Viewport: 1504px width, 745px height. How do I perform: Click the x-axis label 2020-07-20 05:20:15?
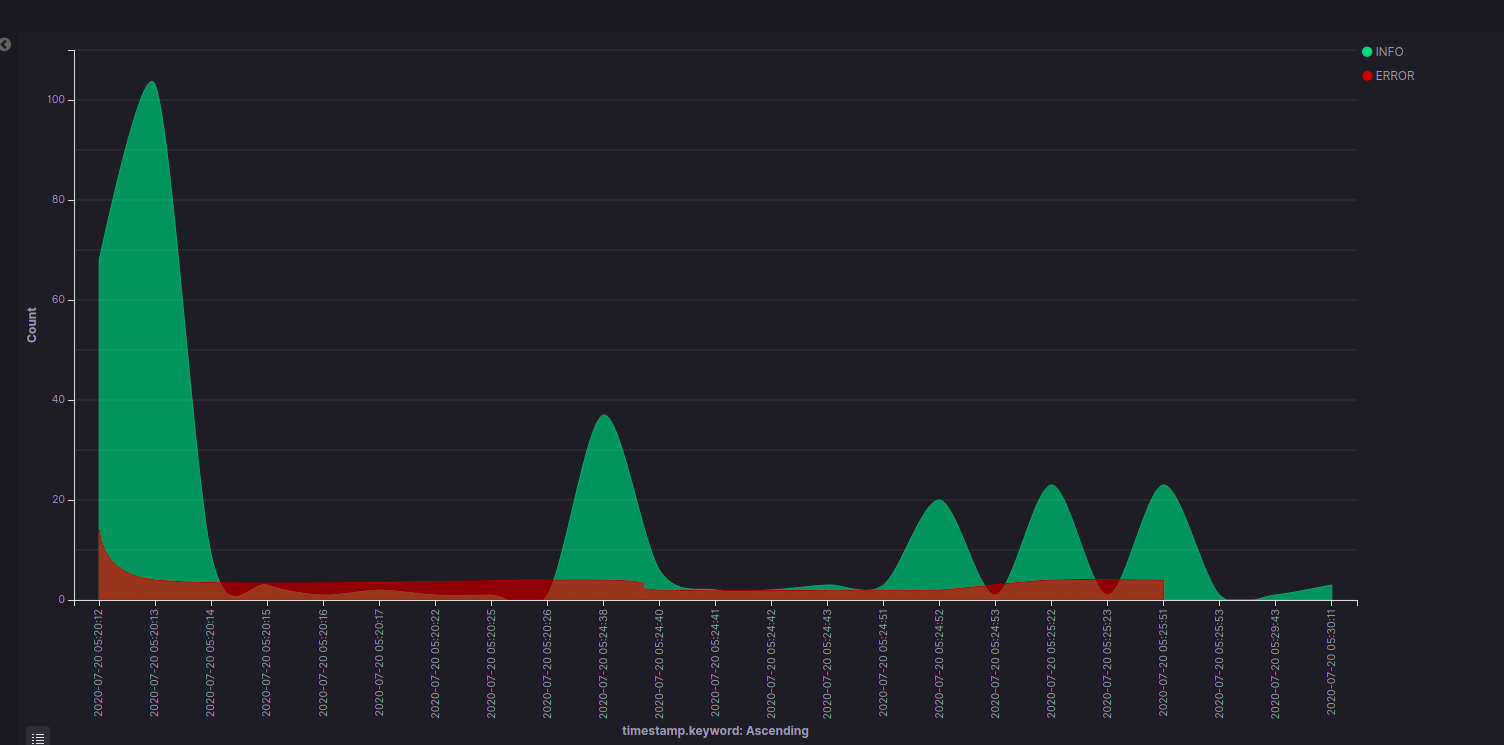(267, 662)
